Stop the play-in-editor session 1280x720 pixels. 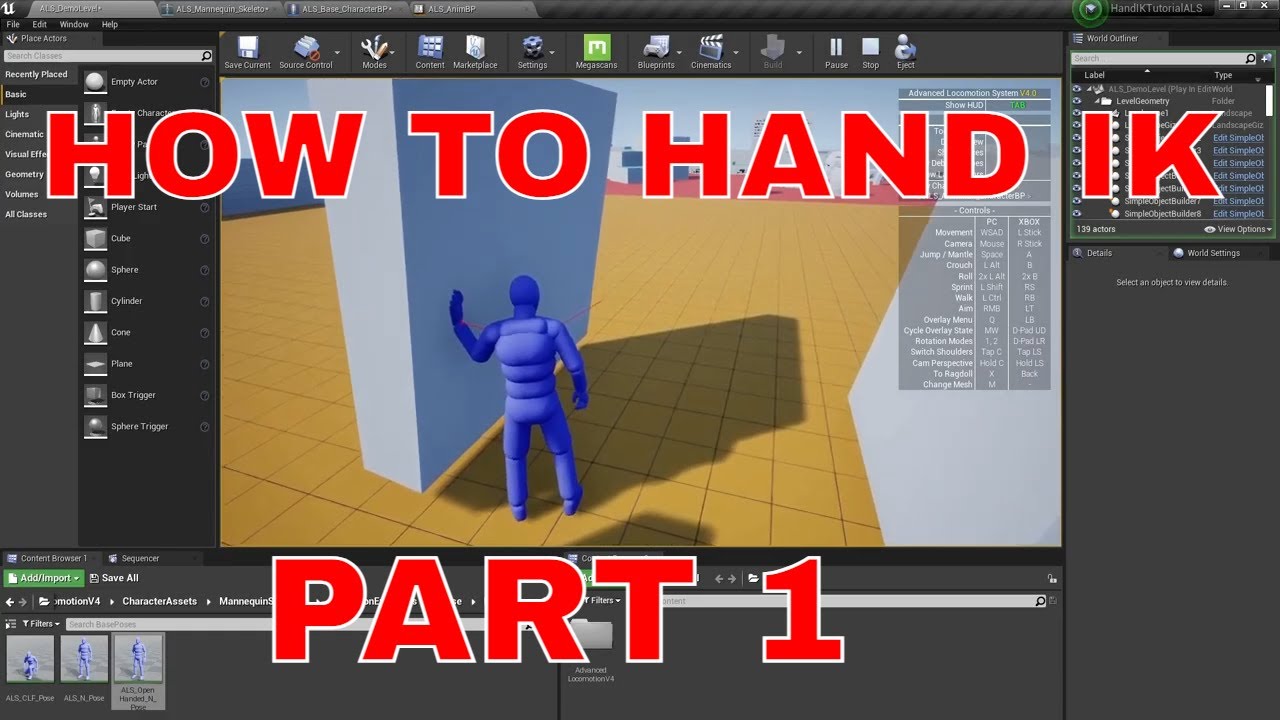point(871,47)
